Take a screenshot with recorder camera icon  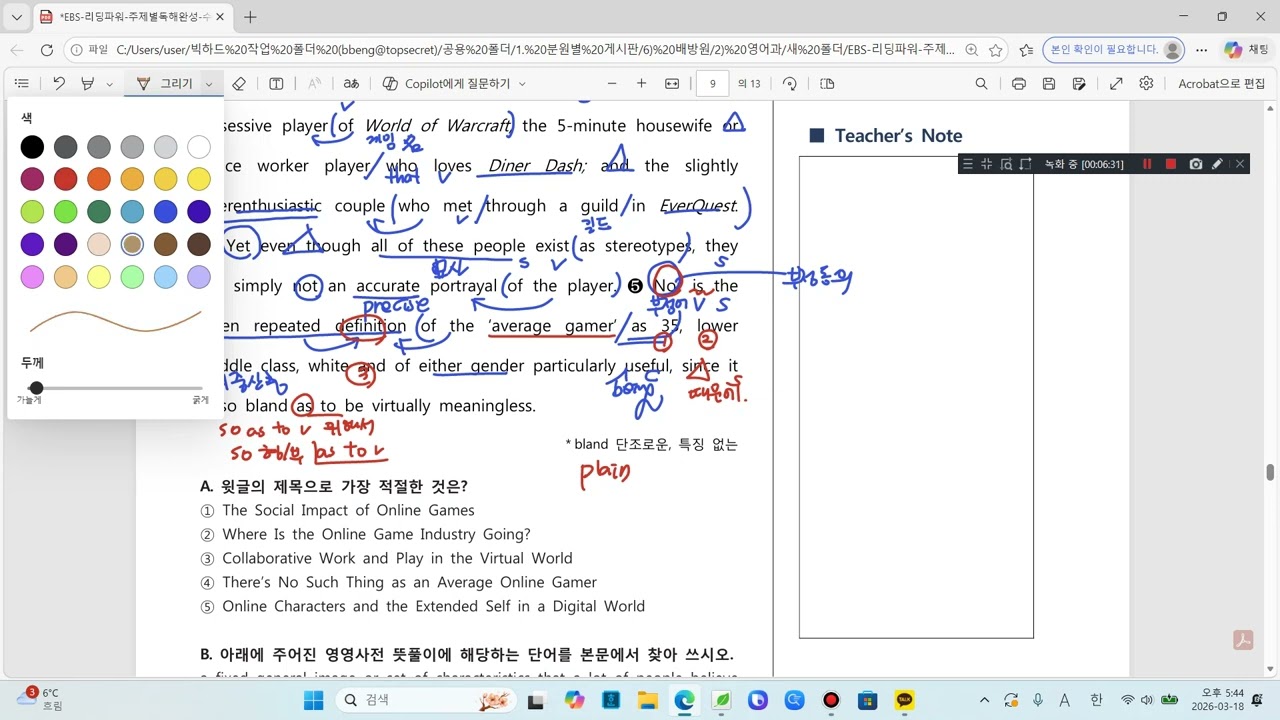click(1195, 164)
